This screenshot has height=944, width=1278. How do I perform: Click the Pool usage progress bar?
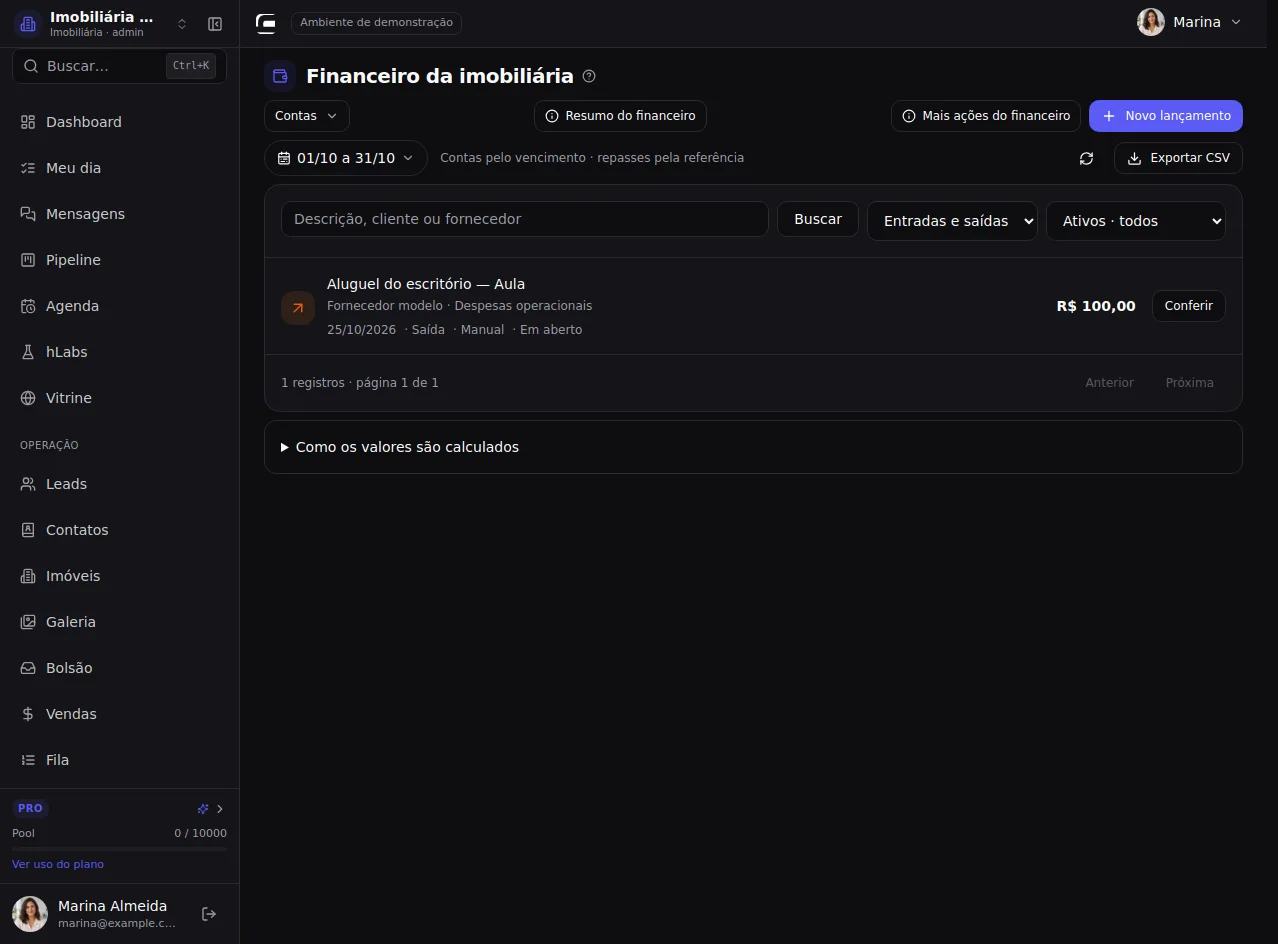[119, 849]
